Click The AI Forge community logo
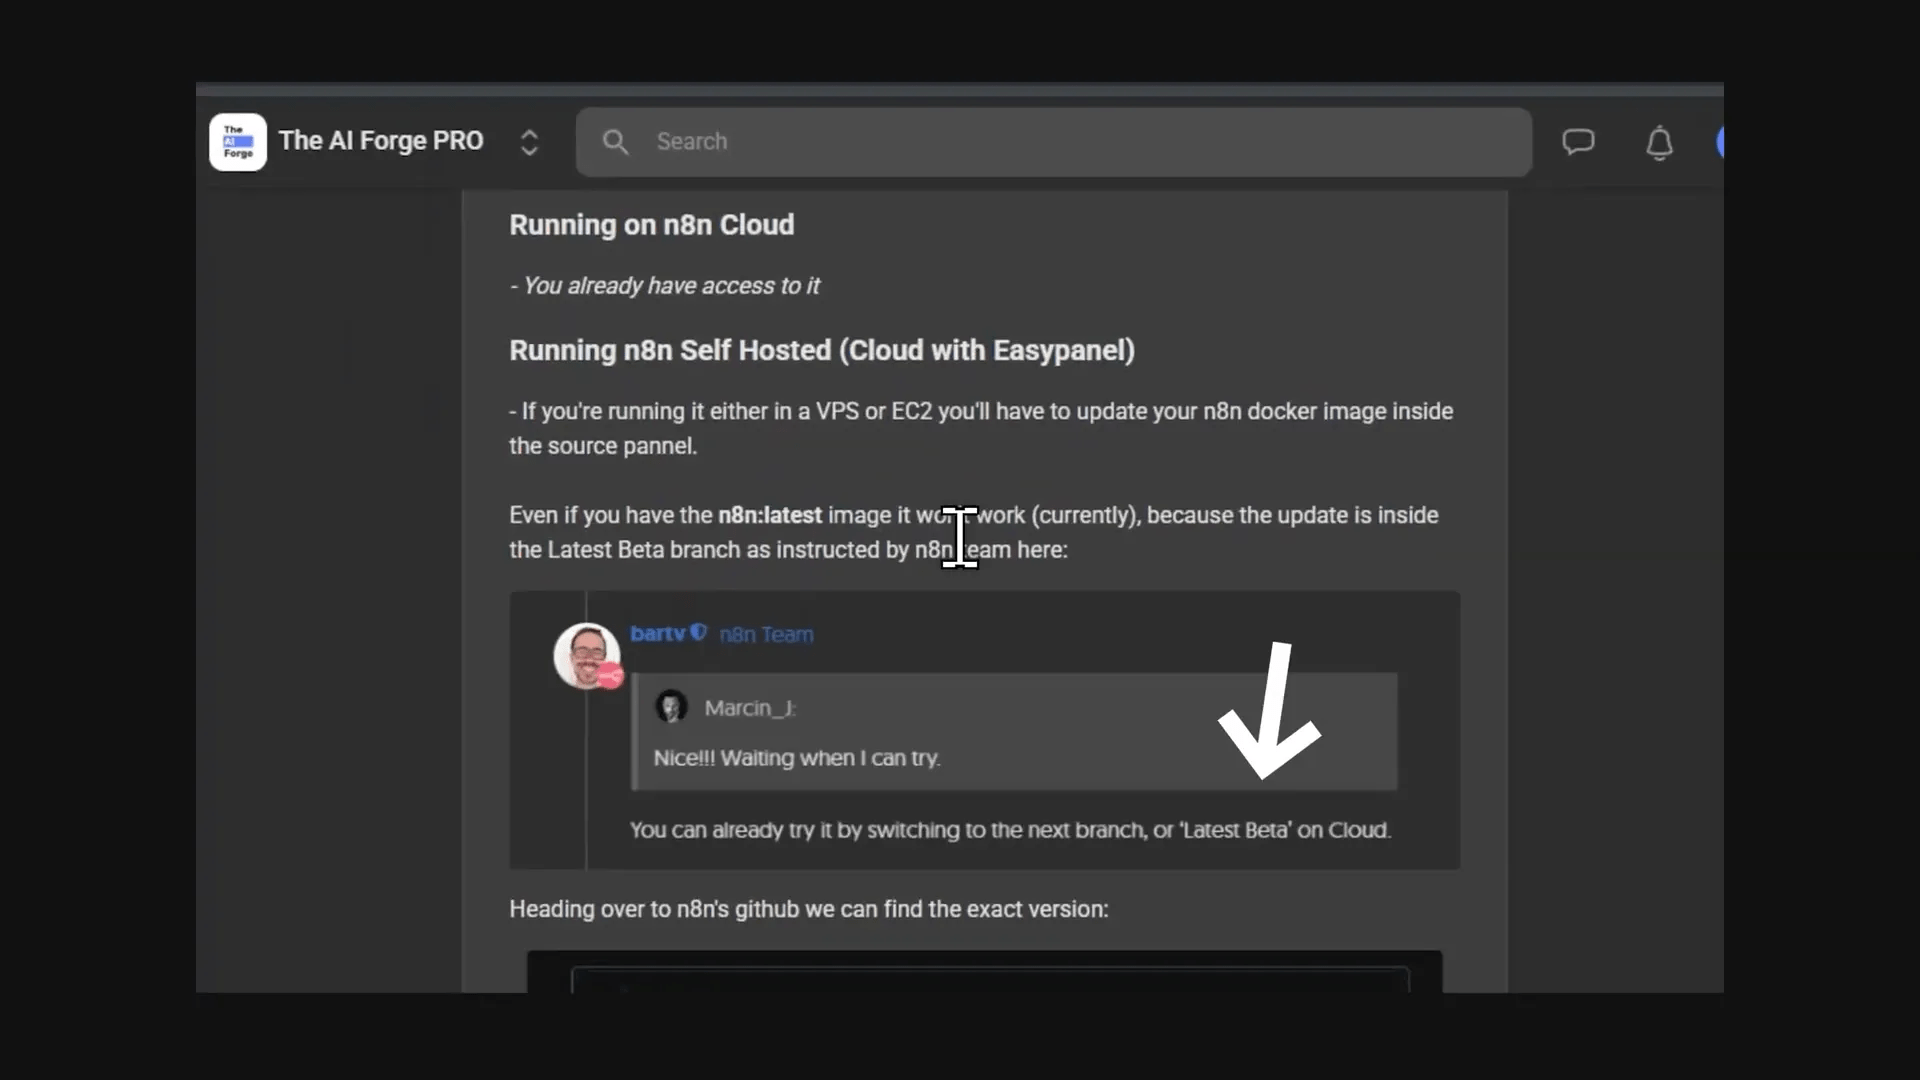The image size is (1920, 1080). pyautogui.click(x=238, y=142)
